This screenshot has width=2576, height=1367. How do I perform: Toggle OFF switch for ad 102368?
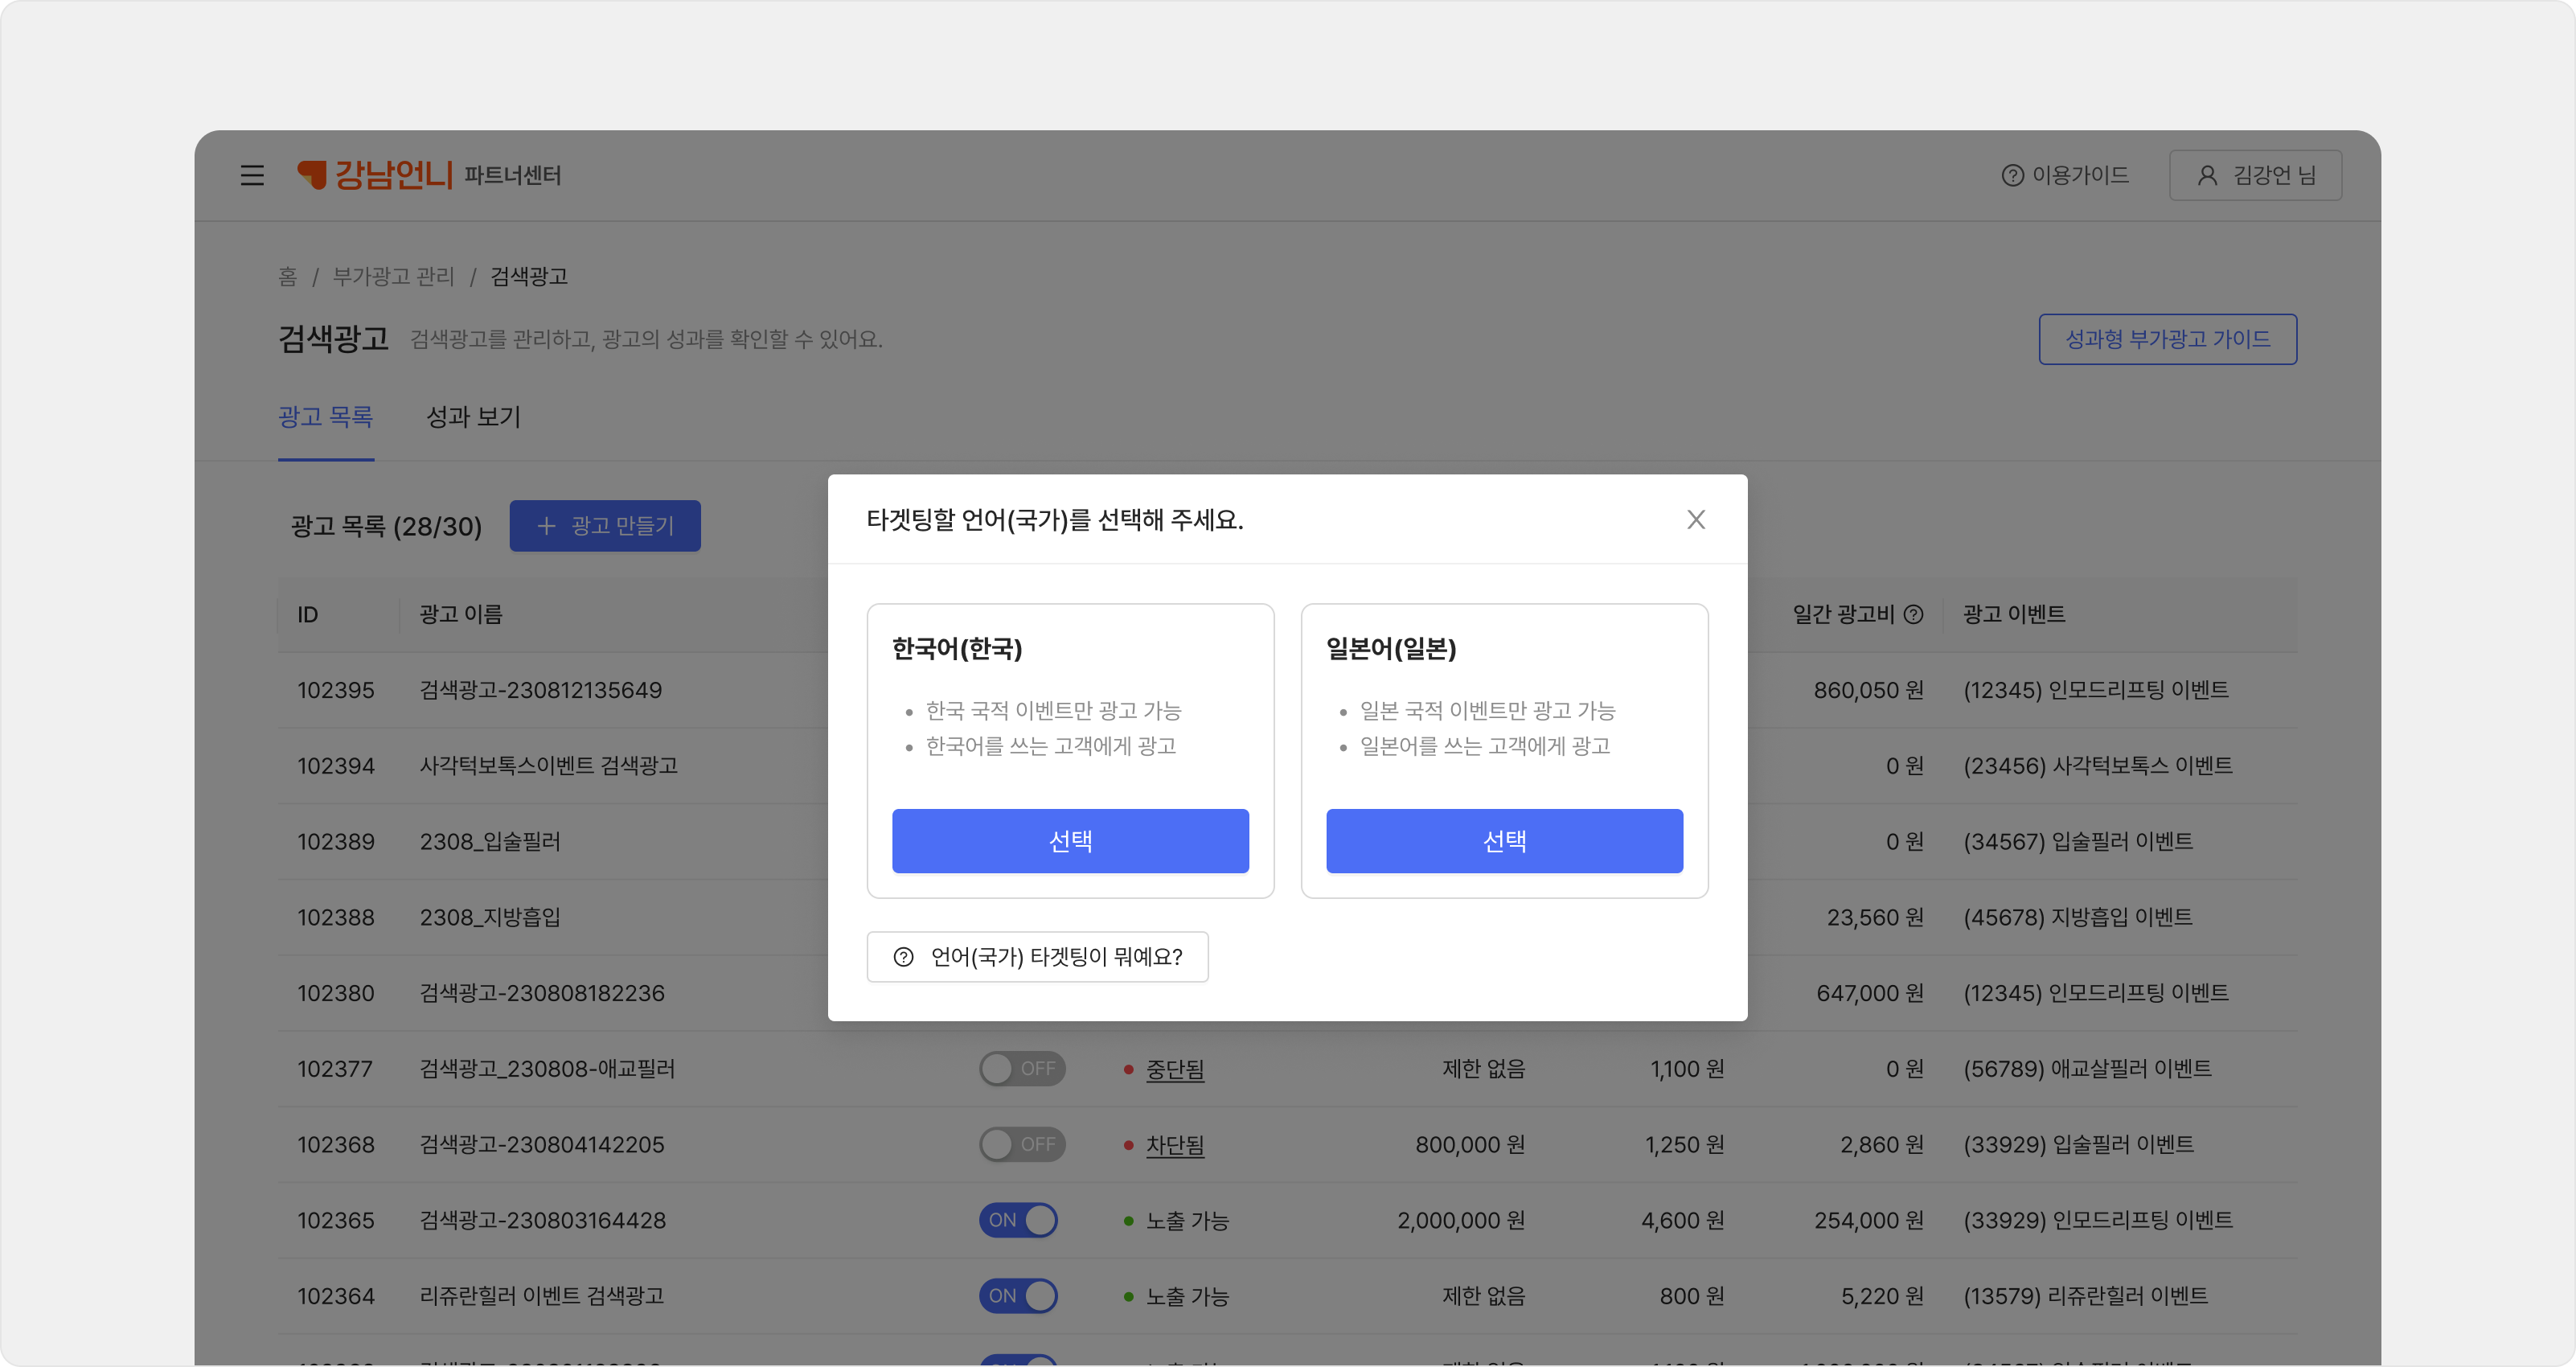(x=1021, y=1144)
